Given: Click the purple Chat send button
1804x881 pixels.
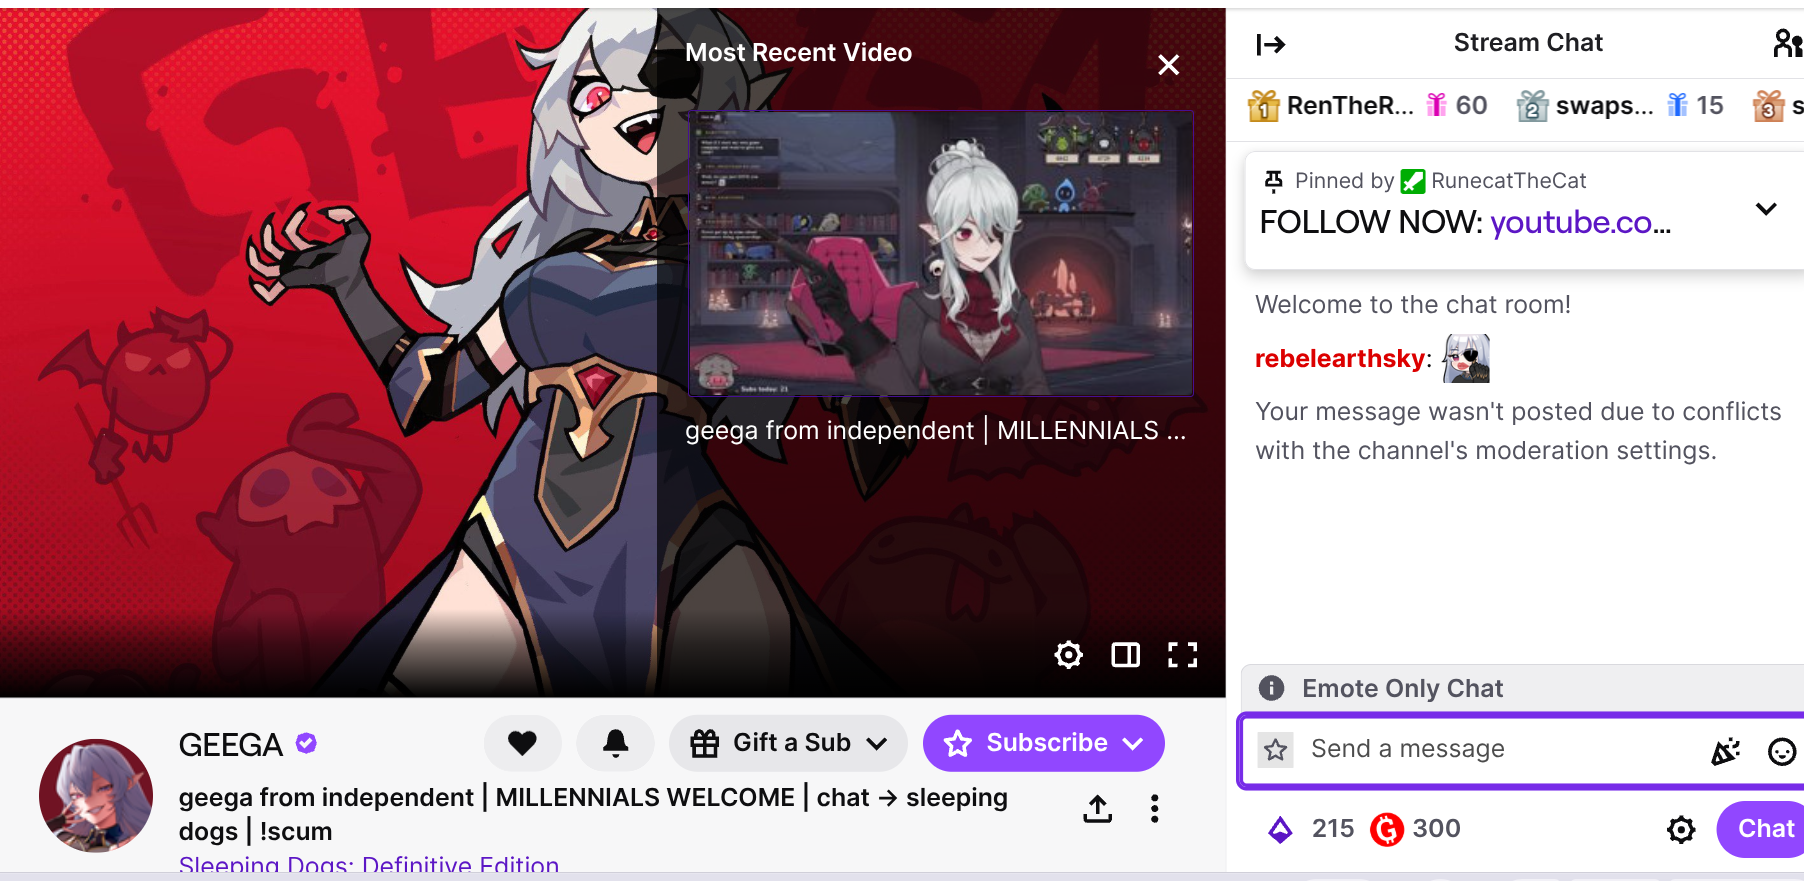Looking at the screenshot, I should 1764,829.
